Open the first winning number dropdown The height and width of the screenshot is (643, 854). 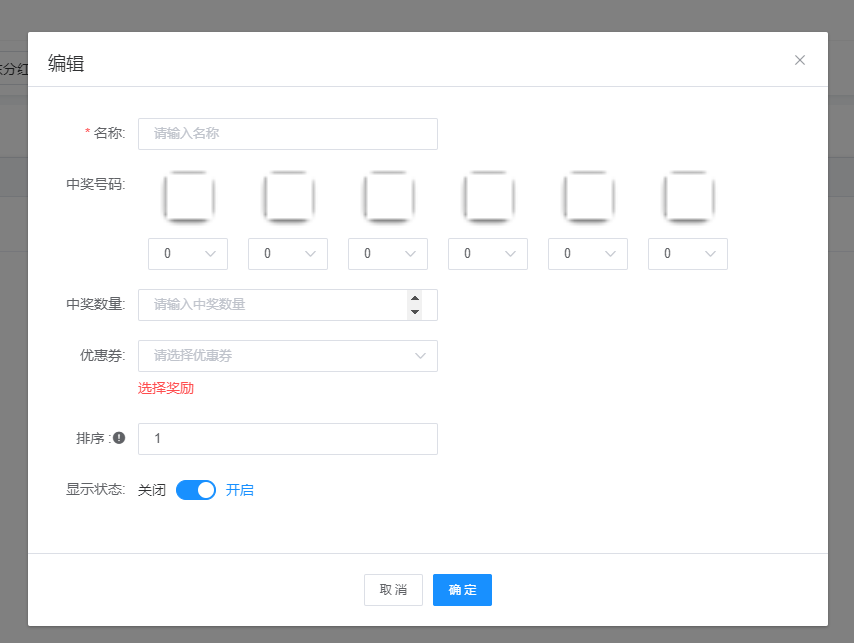pyautogui.click(x=188, y=254)
